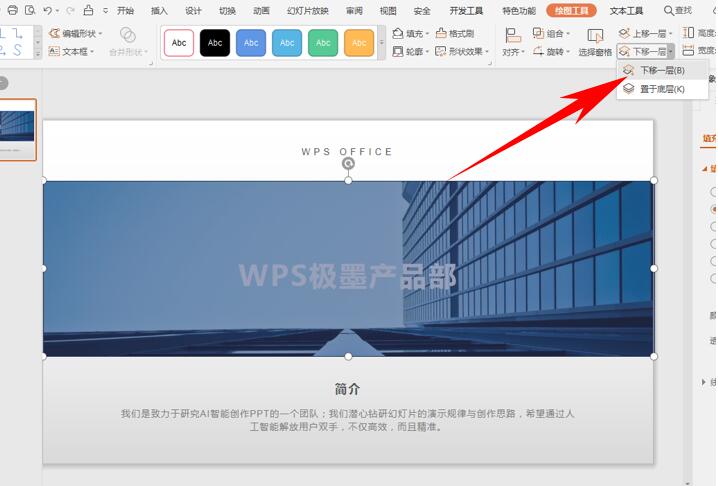
Task: Click the Rotate (旋转) icon
Action: pyautogui.click(x=538, y=51)
